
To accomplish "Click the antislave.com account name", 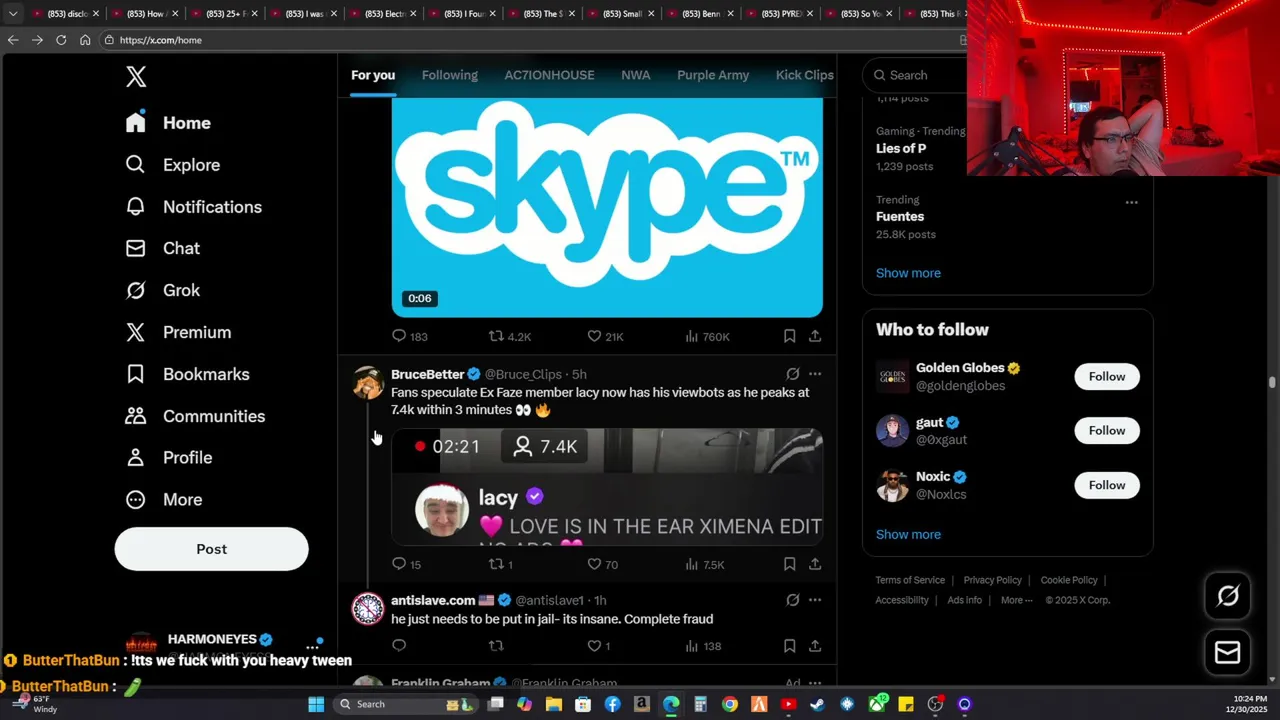I will click(x=433, y=600).
